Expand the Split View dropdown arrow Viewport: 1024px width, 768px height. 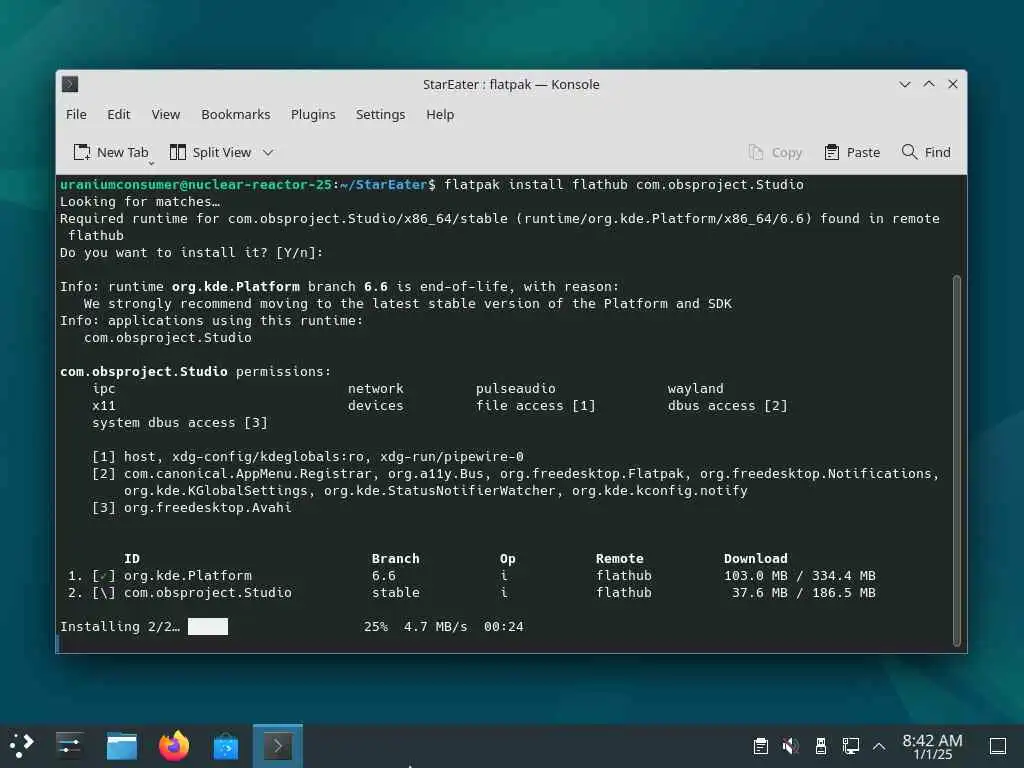coord(268,153)
